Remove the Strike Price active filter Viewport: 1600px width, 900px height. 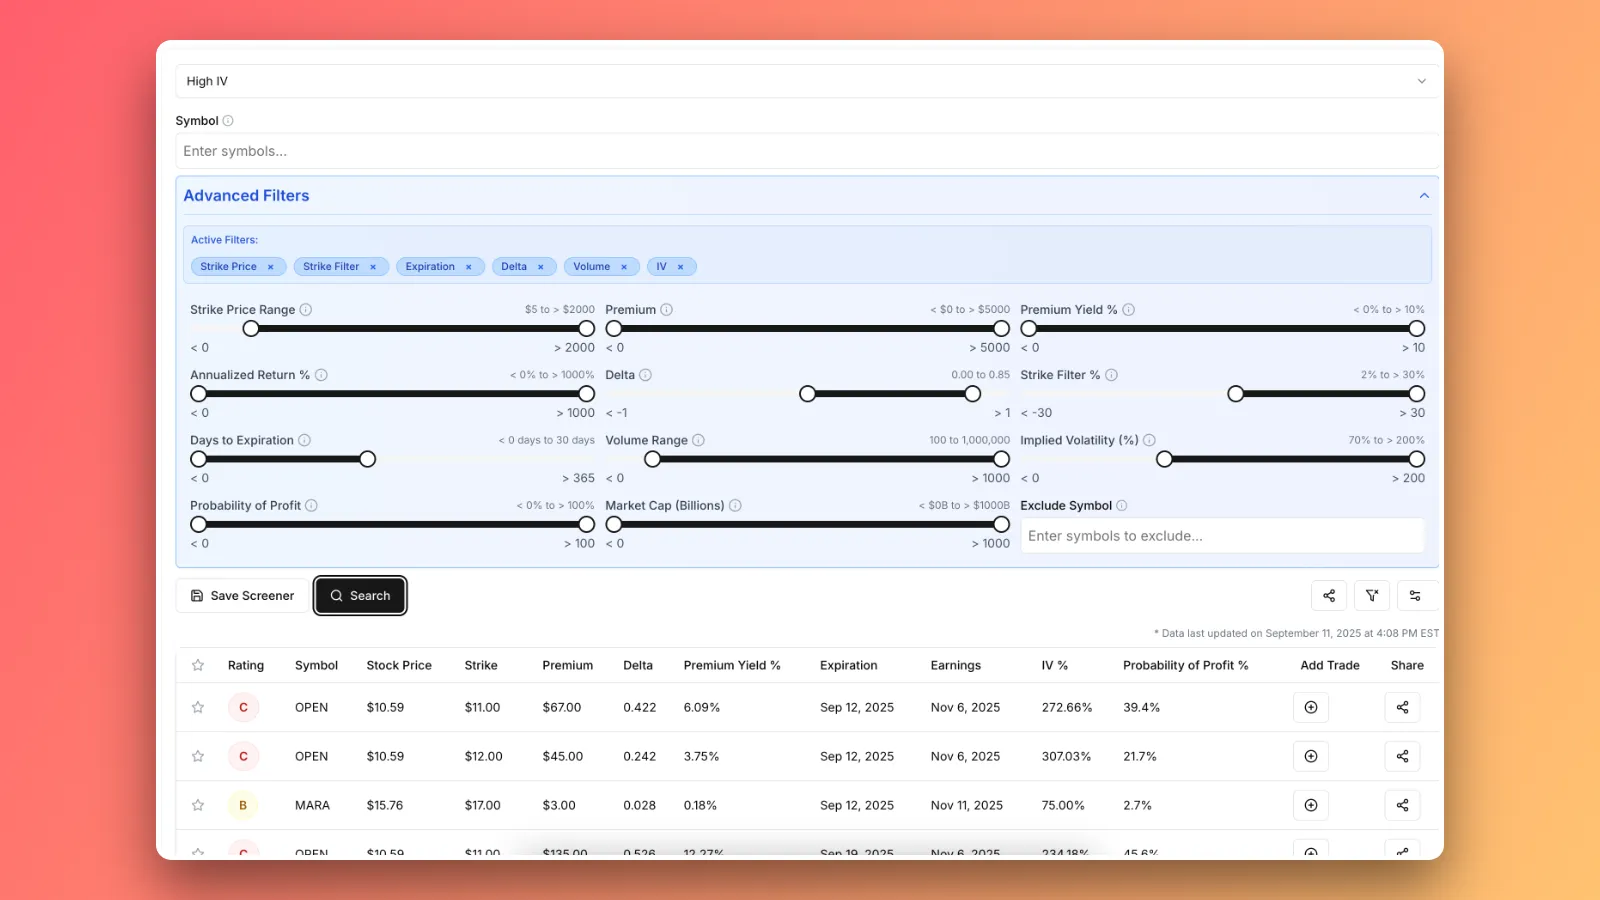point(270,267)
